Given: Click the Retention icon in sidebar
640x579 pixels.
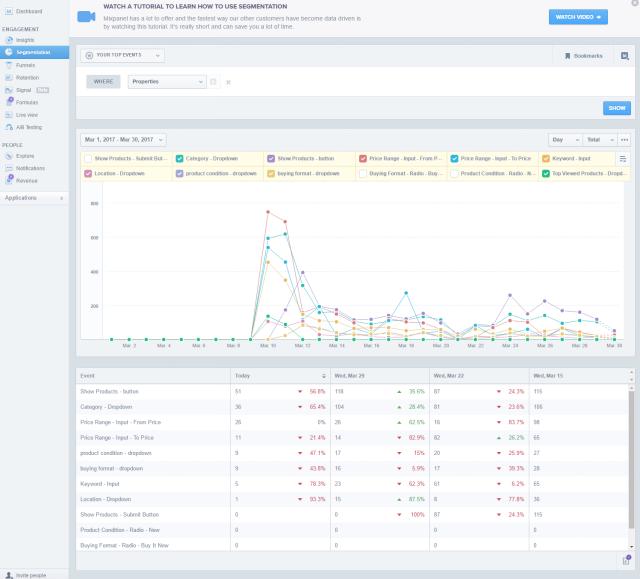Looking at the screenshot, I should click(x=10, y=77).
